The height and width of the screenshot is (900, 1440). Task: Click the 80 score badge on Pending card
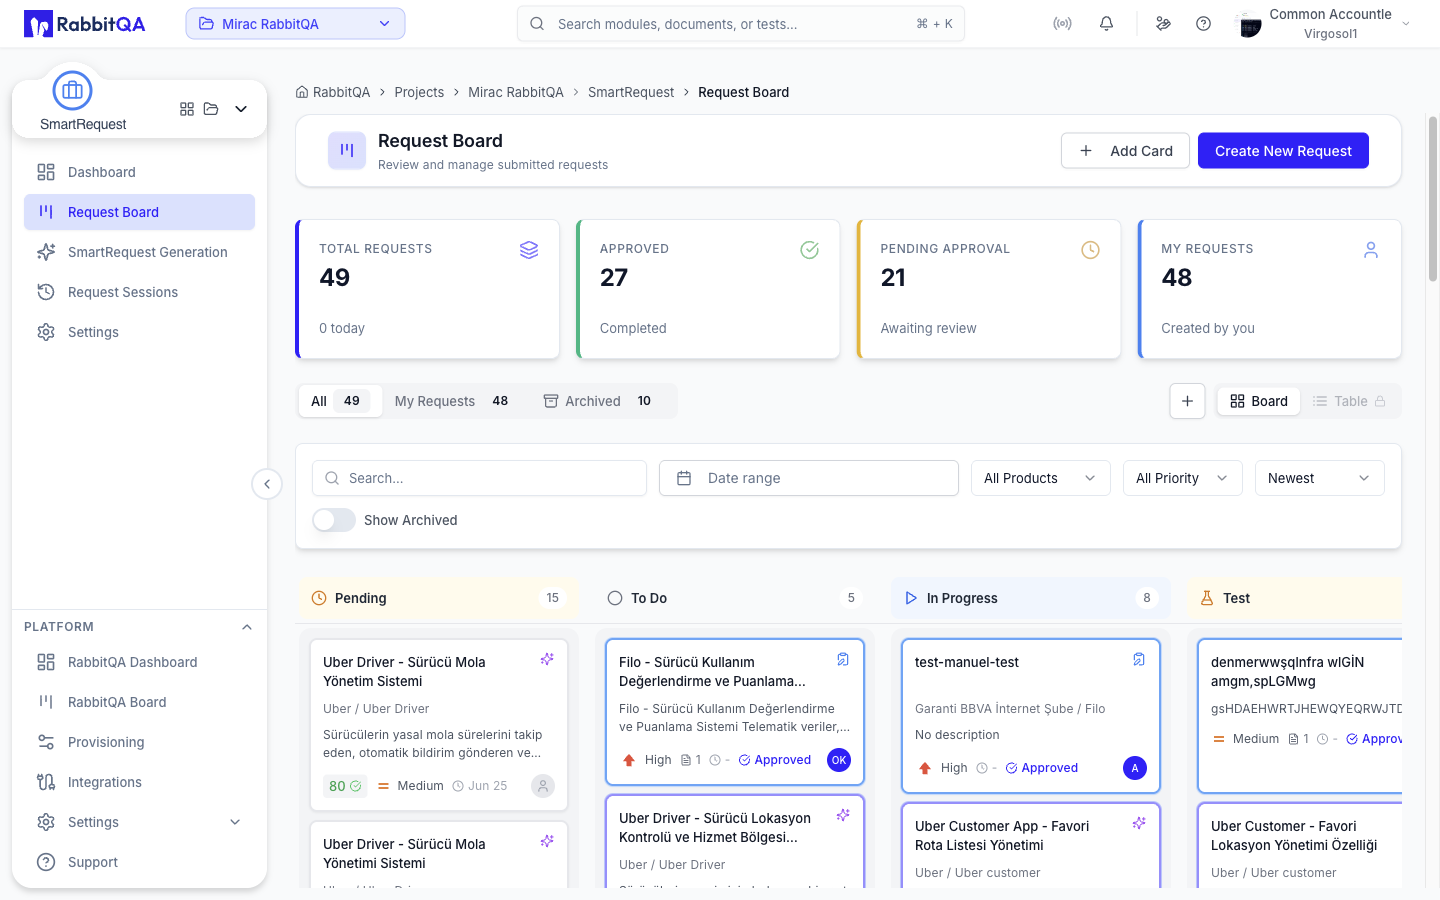(x=345, y=786)
